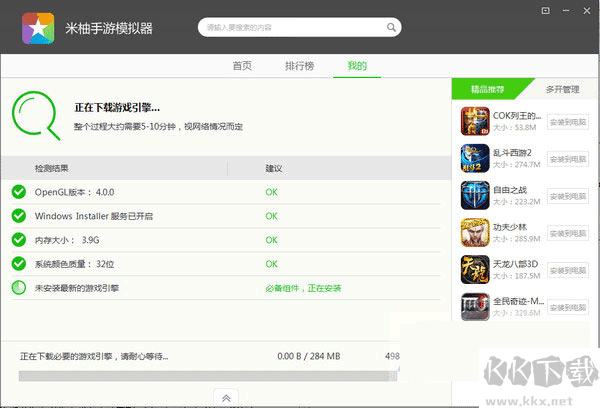The height and width of the screenshot is (408, 600).
Task: Click the 米柚手游模拟器 title text
Action: [109, 28]
